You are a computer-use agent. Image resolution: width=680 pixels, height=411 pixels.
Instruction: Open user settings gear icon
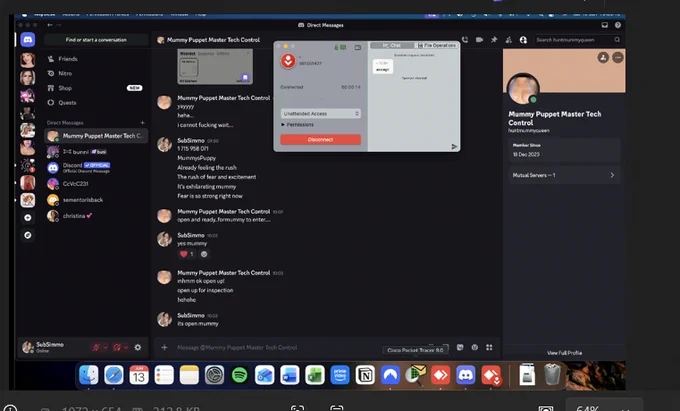click(137, 347)
